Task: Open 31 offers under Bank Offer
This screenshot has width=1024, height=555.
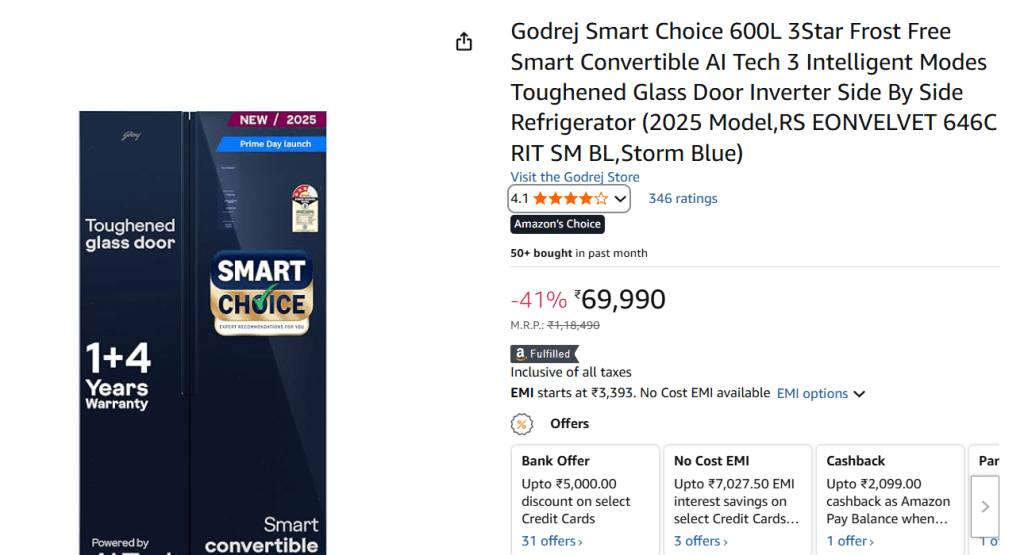Action: (x=552, y=541)
